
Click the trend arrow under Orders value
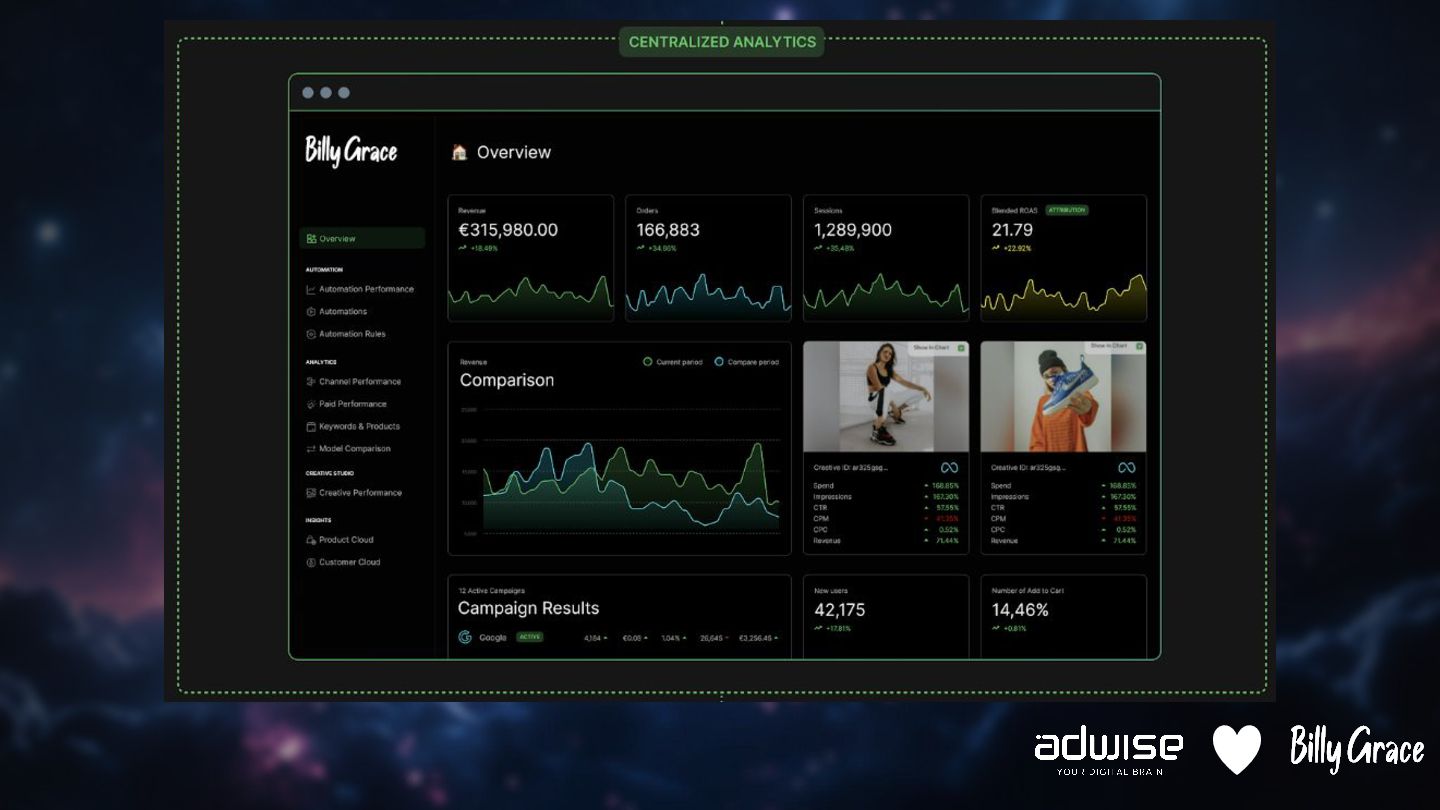[x=640, y=248]
